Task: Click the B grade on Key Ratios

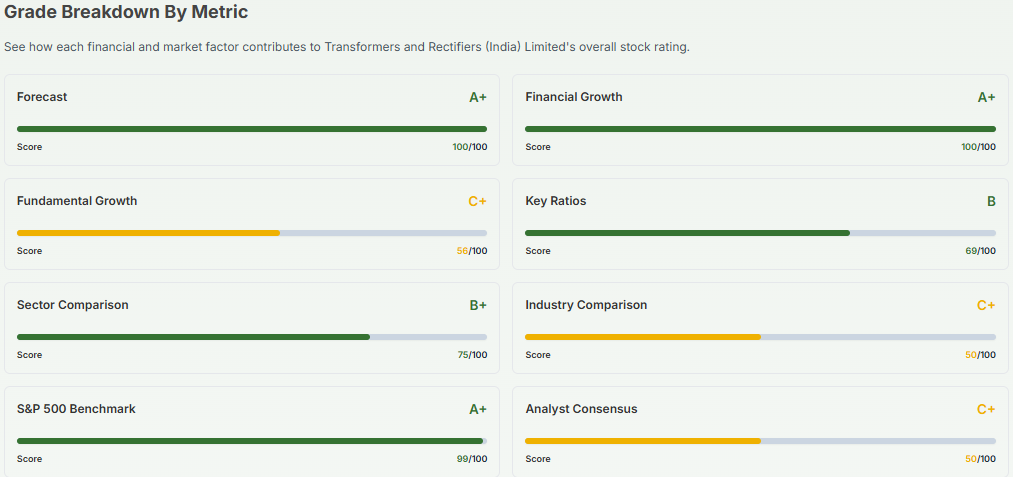Action: point(991,202)
